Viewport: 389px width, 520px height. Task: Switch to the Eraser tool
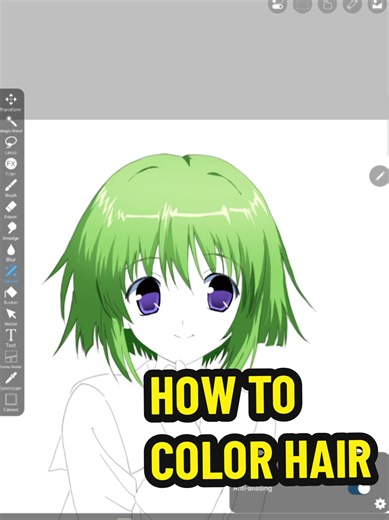[x=11, y=209]
